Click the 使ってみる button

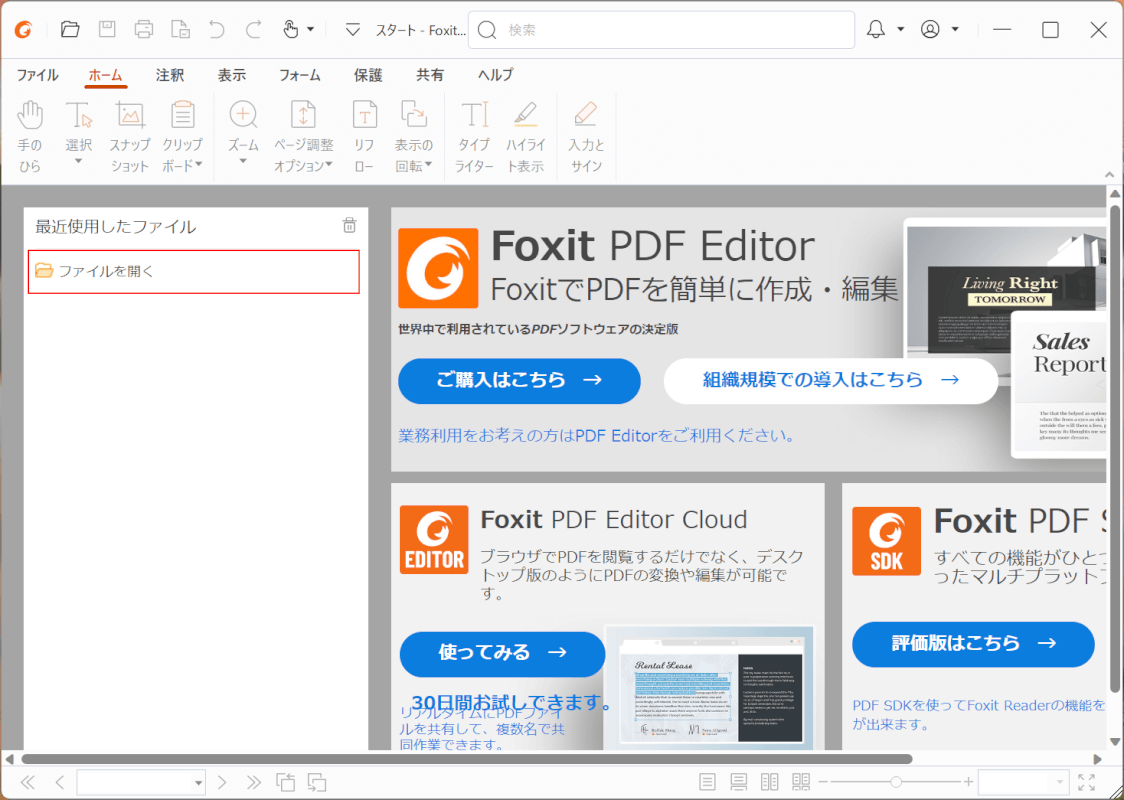503,653
